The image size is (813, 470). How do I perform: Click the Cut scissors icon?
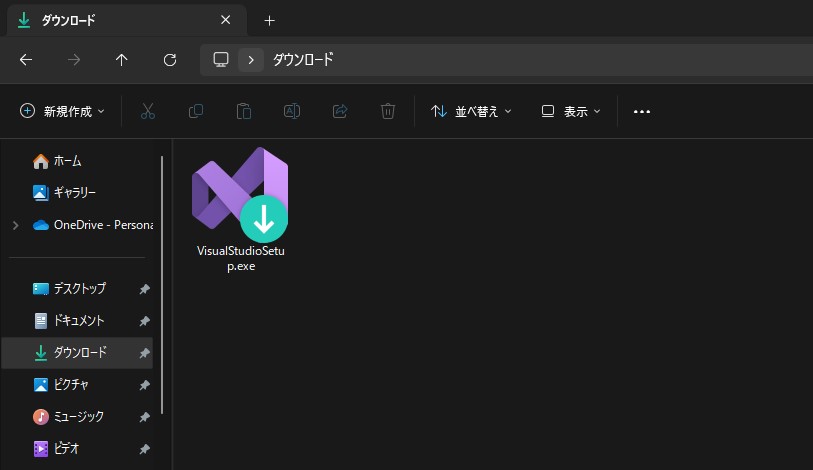coord(148,111)
